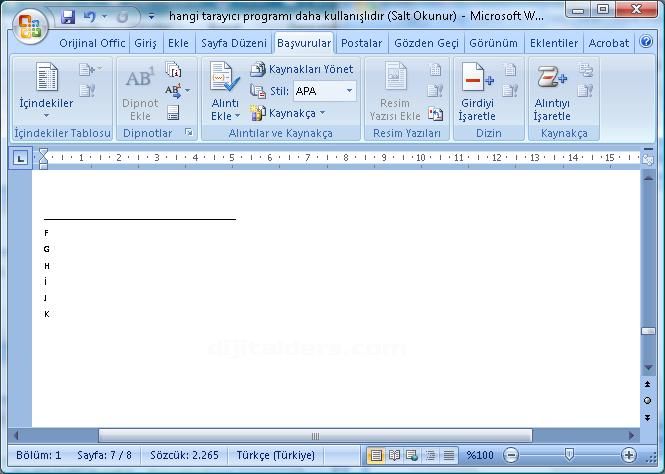Open Alıntı Ekle insert citation menu
Viewport: 665px width, 474px height.
pyautogui.click(x=225, y=92)
